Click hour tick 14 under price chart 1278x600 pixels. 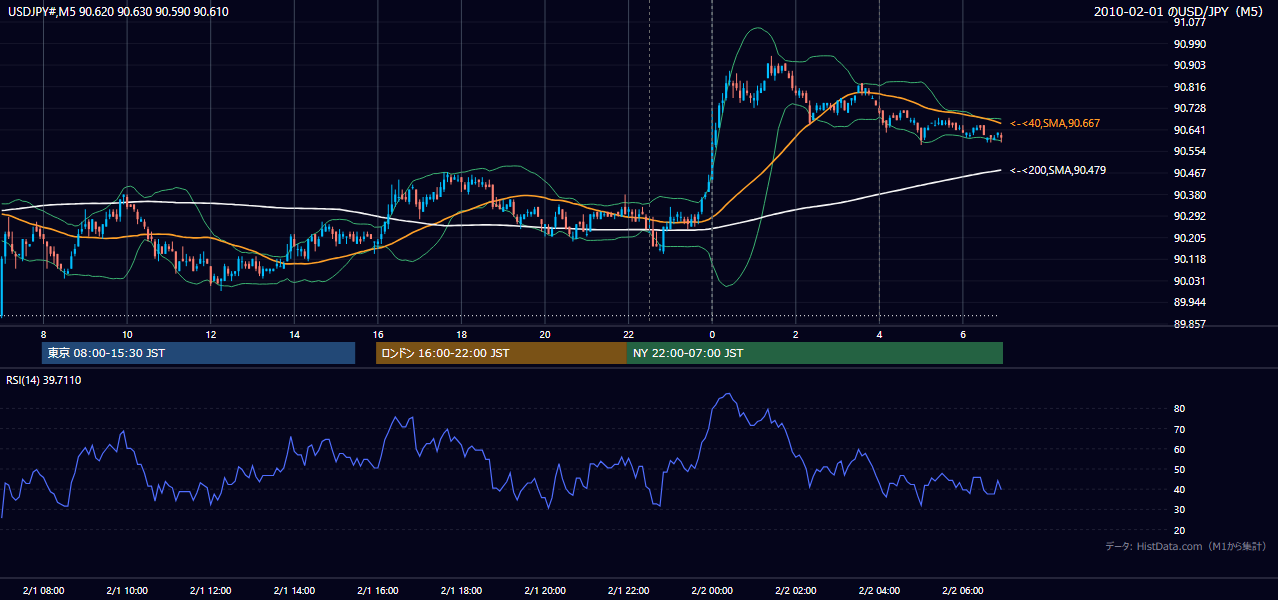(294, 333)
